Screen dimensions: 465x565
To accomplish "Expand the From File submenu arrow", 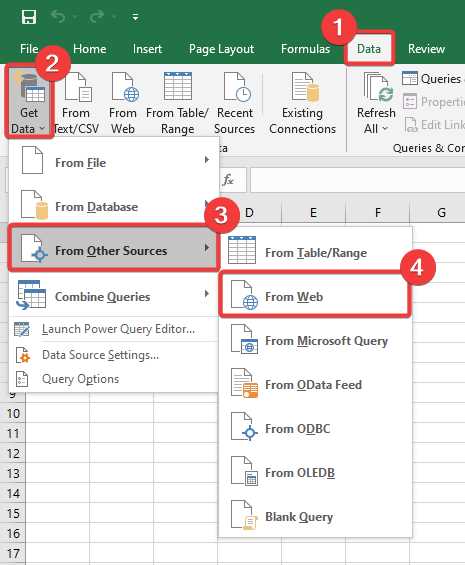I will [x=207, y=160].
